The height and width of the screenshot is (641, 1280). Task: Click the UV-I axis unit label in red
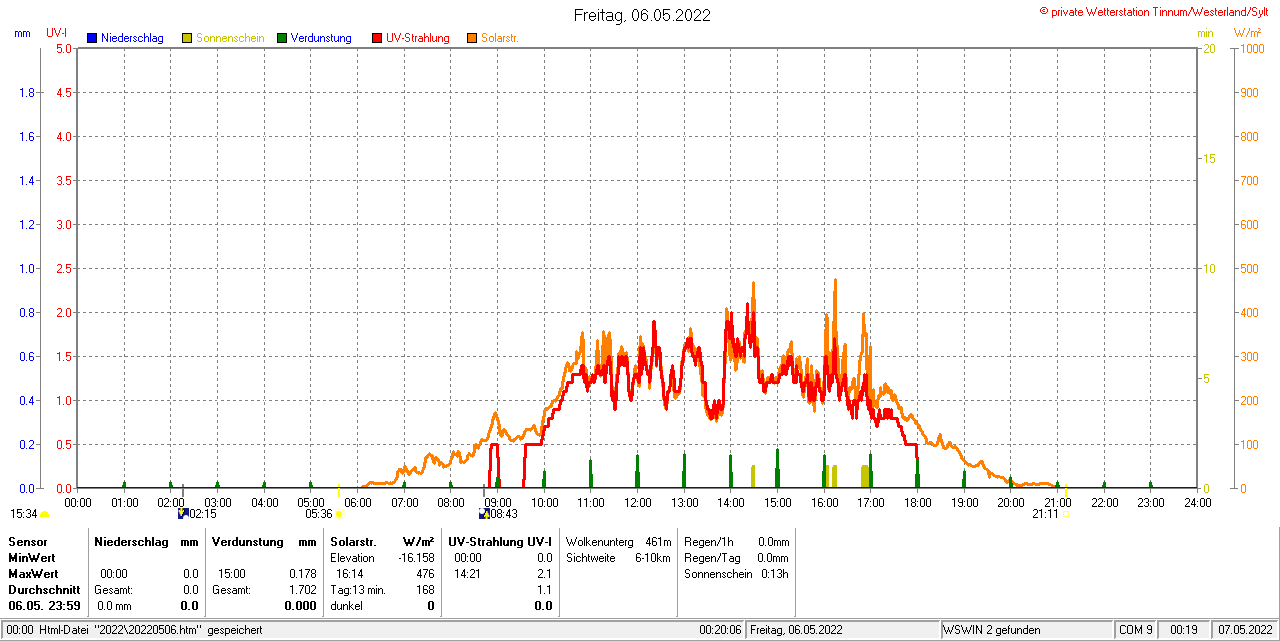coord(57,33)
